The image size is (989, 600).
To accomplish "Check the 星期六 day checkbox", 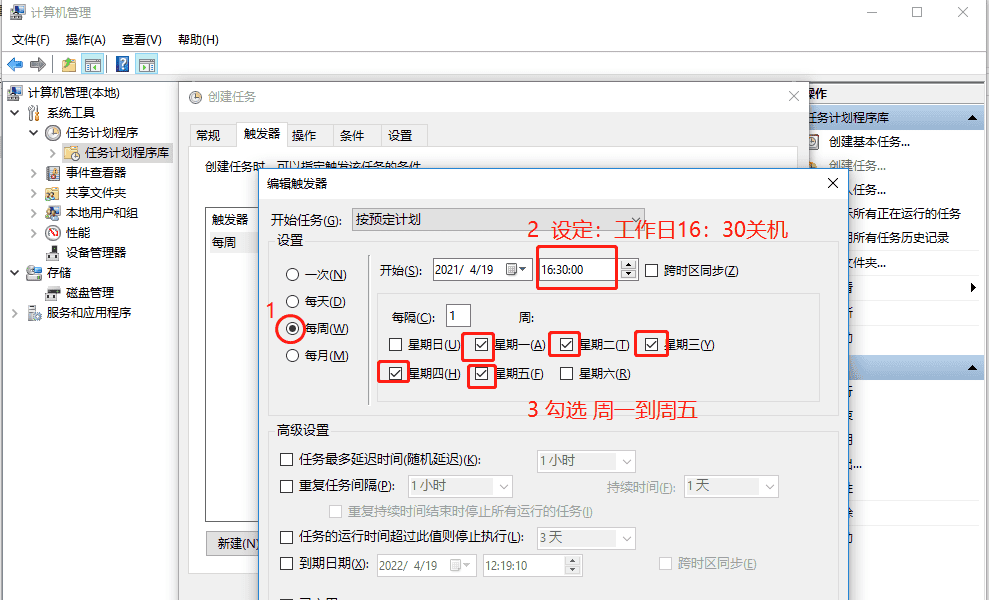I will [565, 371].
